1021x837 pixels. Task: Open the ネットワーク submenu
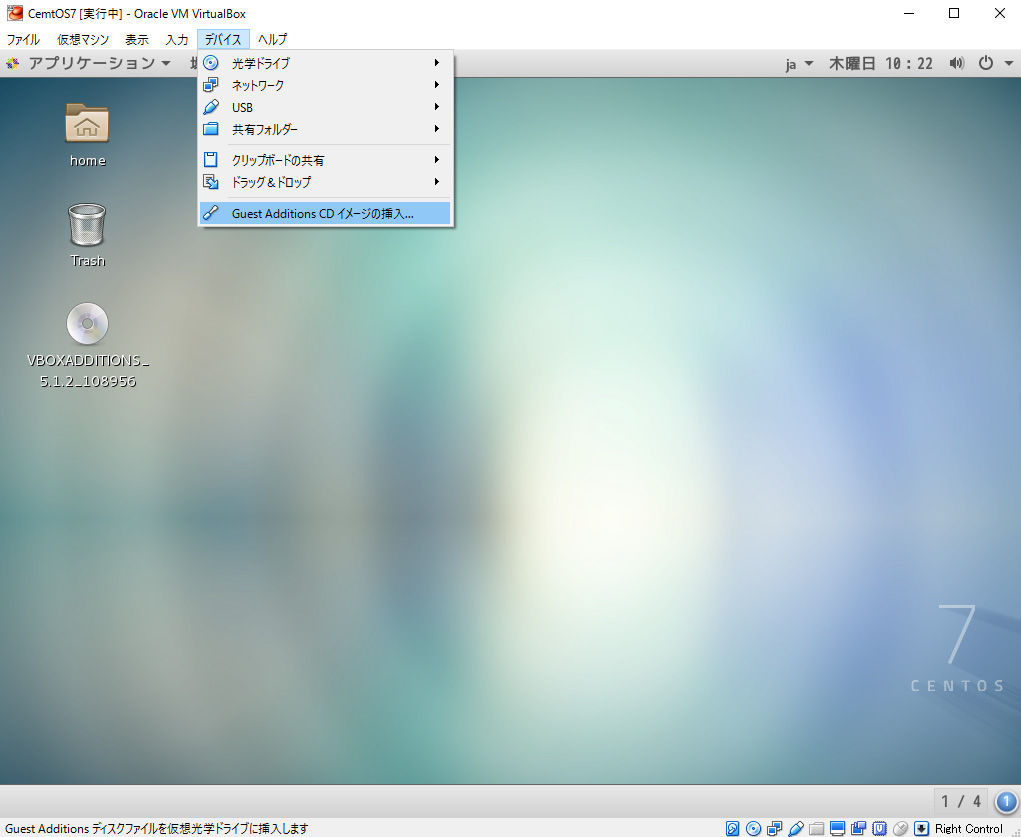(324, 85)
